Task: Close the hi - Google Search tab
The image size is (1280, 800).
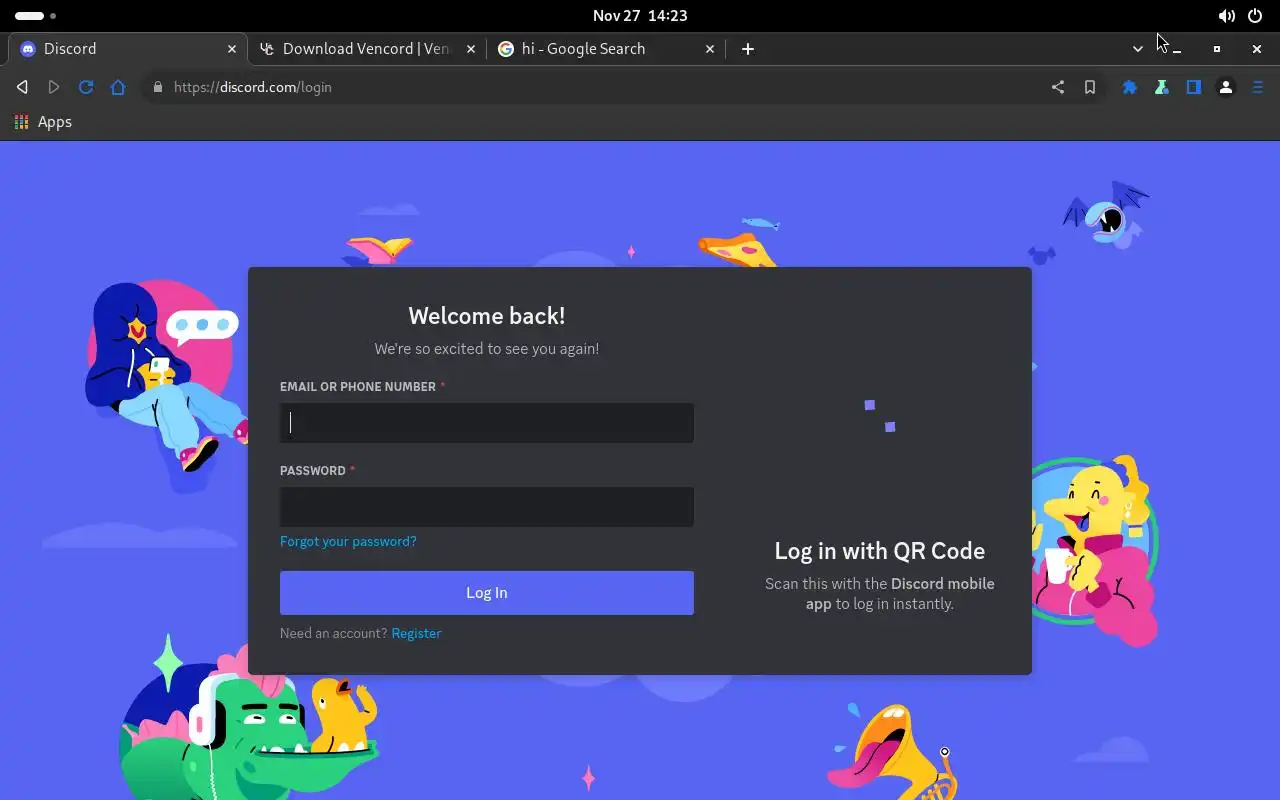Action: (x=710, y=48)
